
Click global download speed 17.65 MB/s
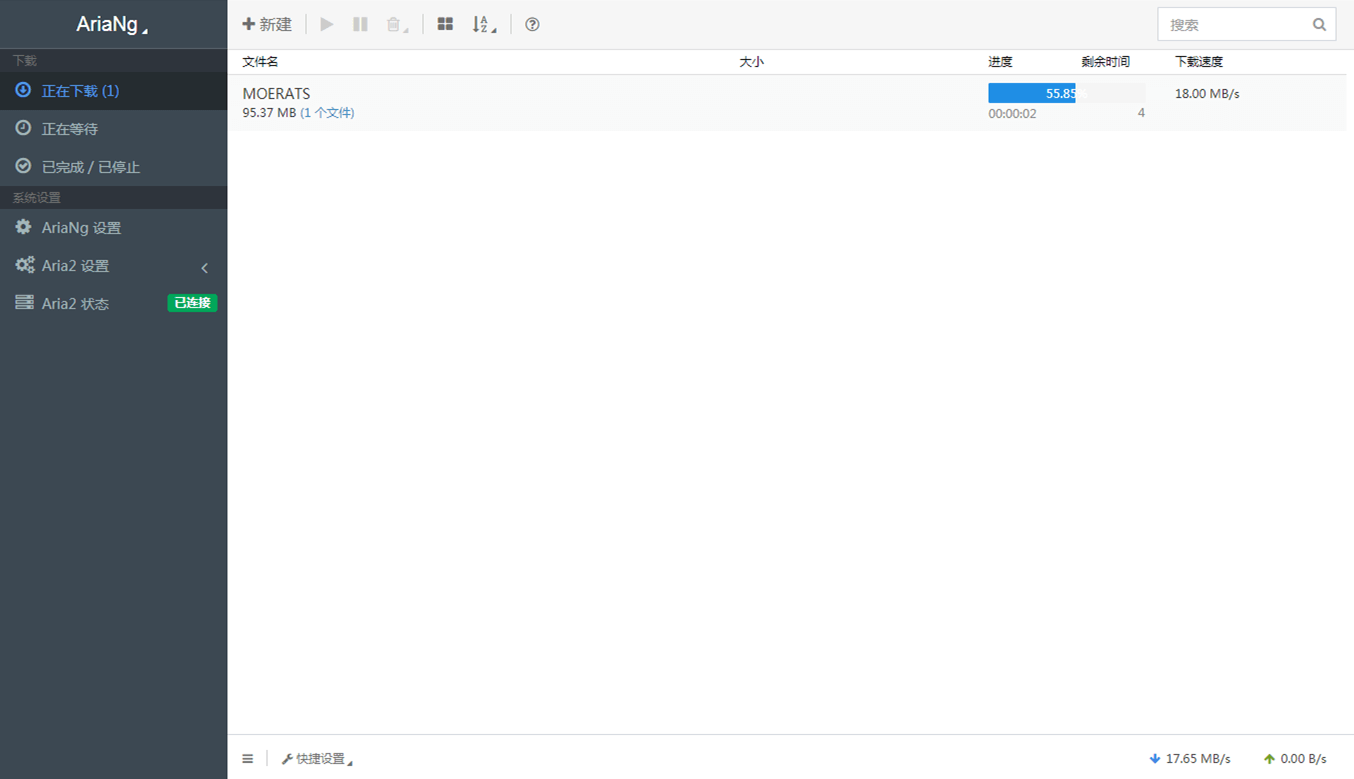(1190, 759)
